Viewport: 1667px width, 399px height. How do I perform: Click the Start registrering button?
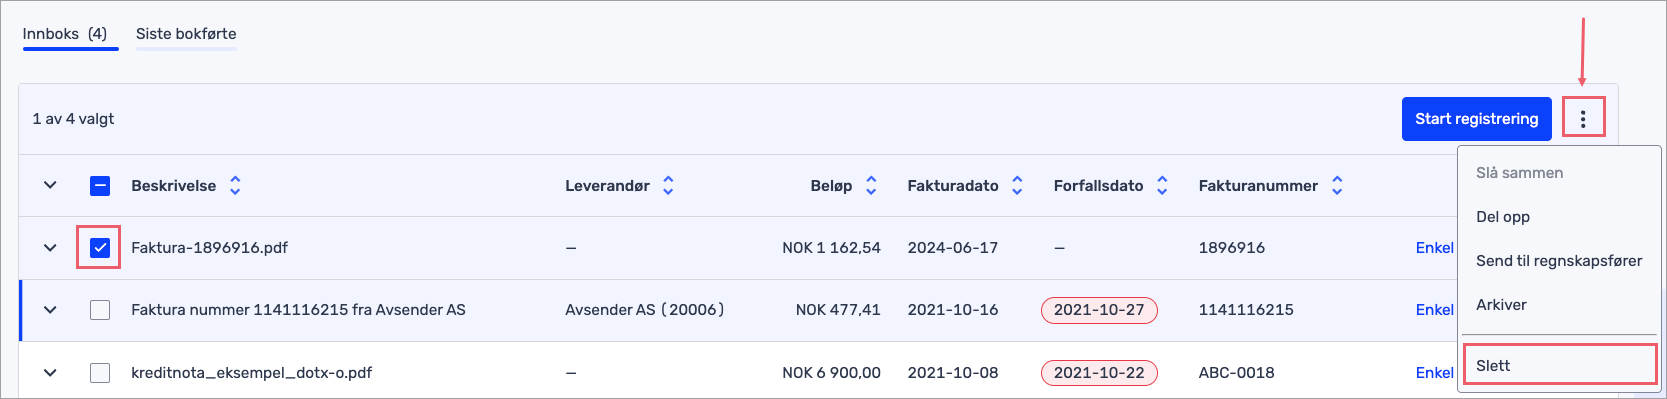(1476, 119)
